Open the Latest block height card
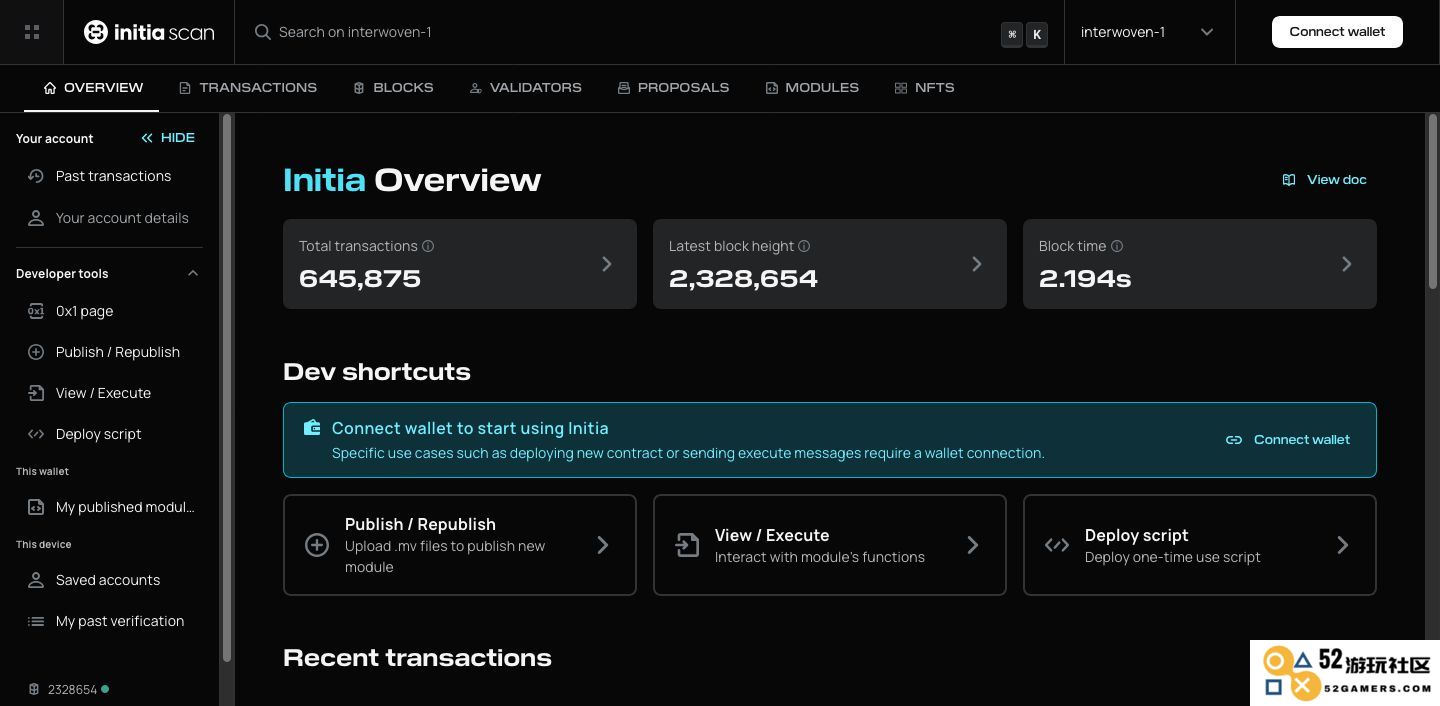 click(830, 264)
